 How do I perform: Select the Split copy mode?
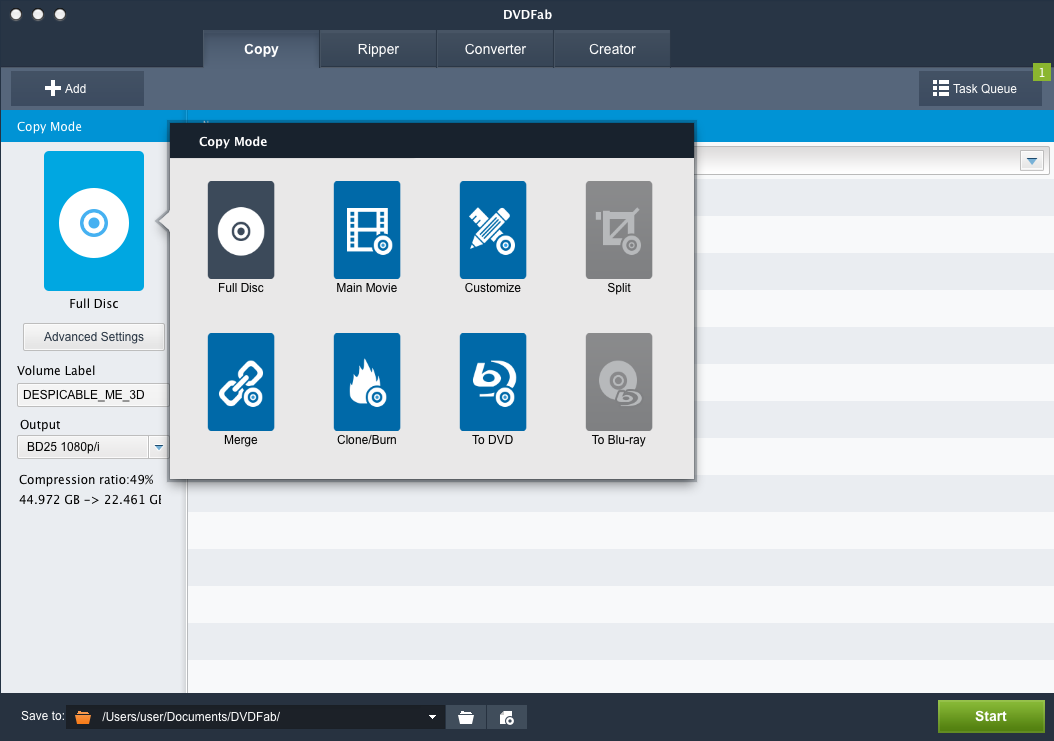pyautogui.click(x=618, y=230)
